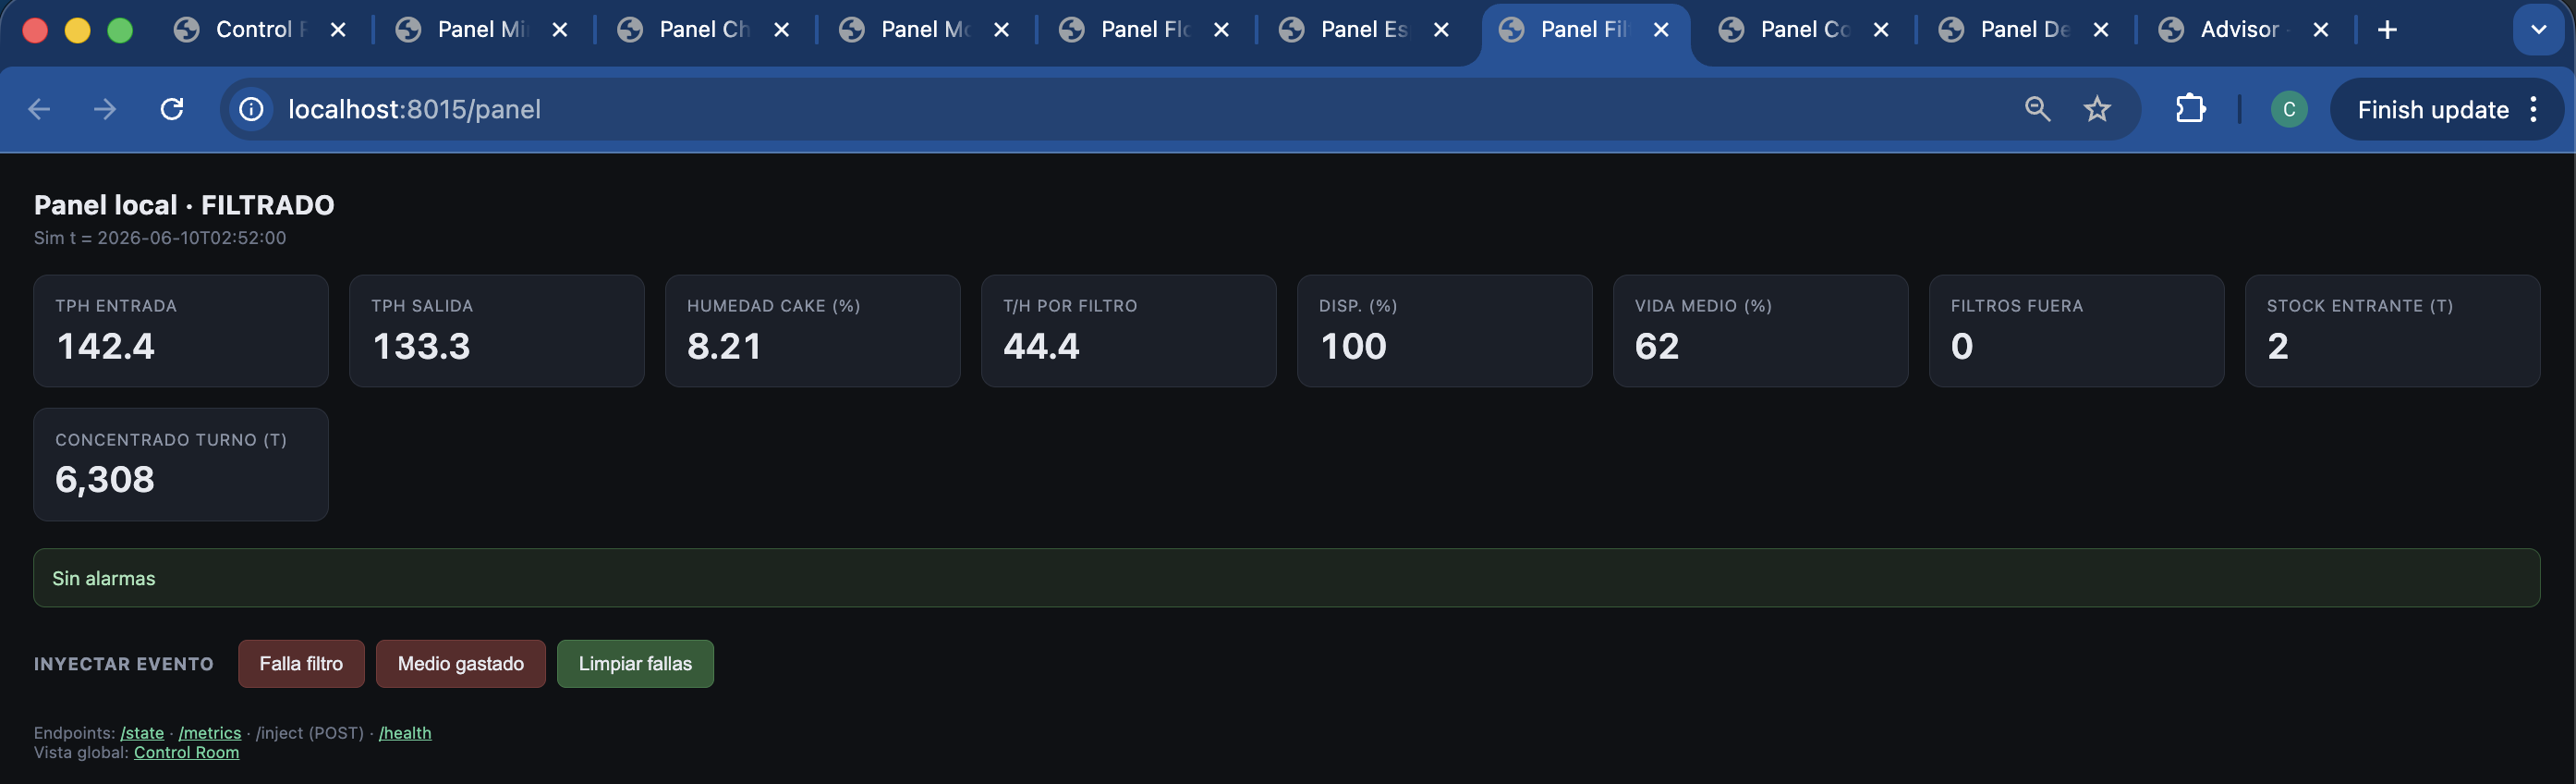This screenshot has width=2576, height=784.
Task: Select the FILTROS FUERA value 0
Action: coord(1962,347)
